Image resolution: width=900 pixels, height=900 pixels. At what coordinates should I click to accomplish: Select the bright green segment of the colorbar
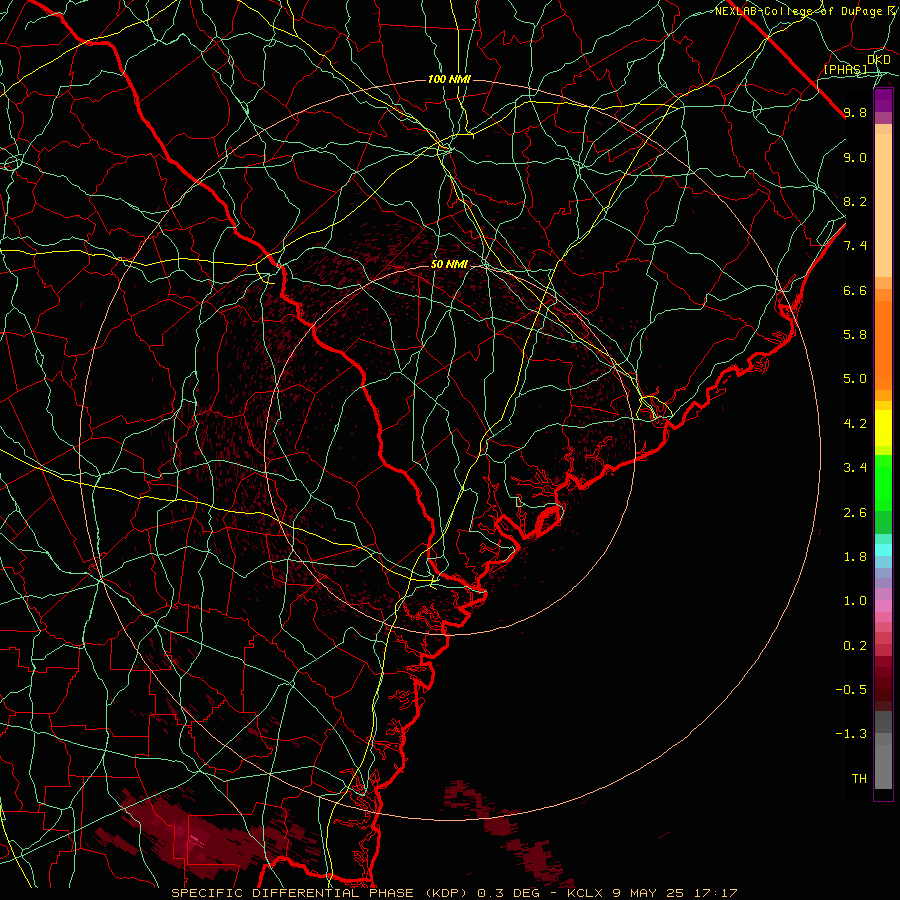[883, 482]
